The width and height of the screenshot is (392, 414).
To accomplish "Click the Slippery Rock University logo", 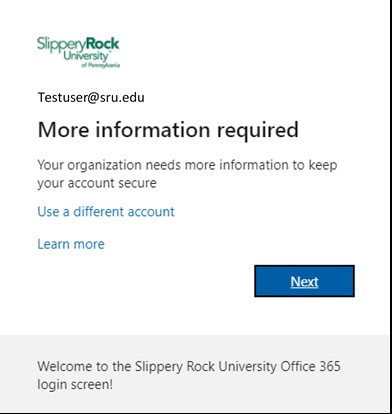I will [x=78, y=52].
